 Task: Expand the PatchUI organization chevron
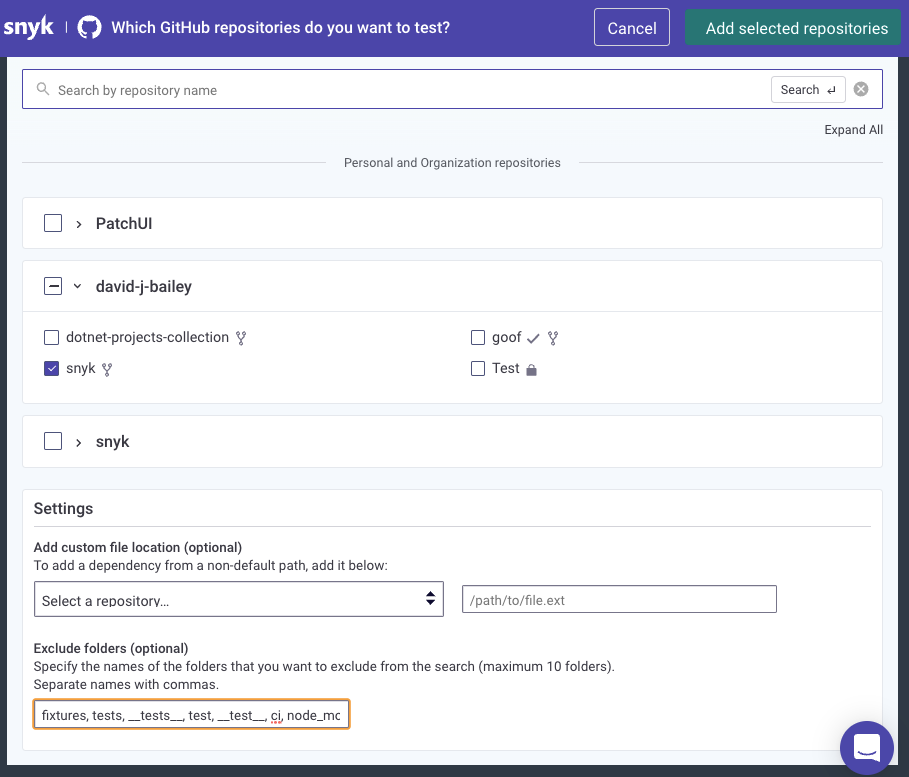coord(79,224)
